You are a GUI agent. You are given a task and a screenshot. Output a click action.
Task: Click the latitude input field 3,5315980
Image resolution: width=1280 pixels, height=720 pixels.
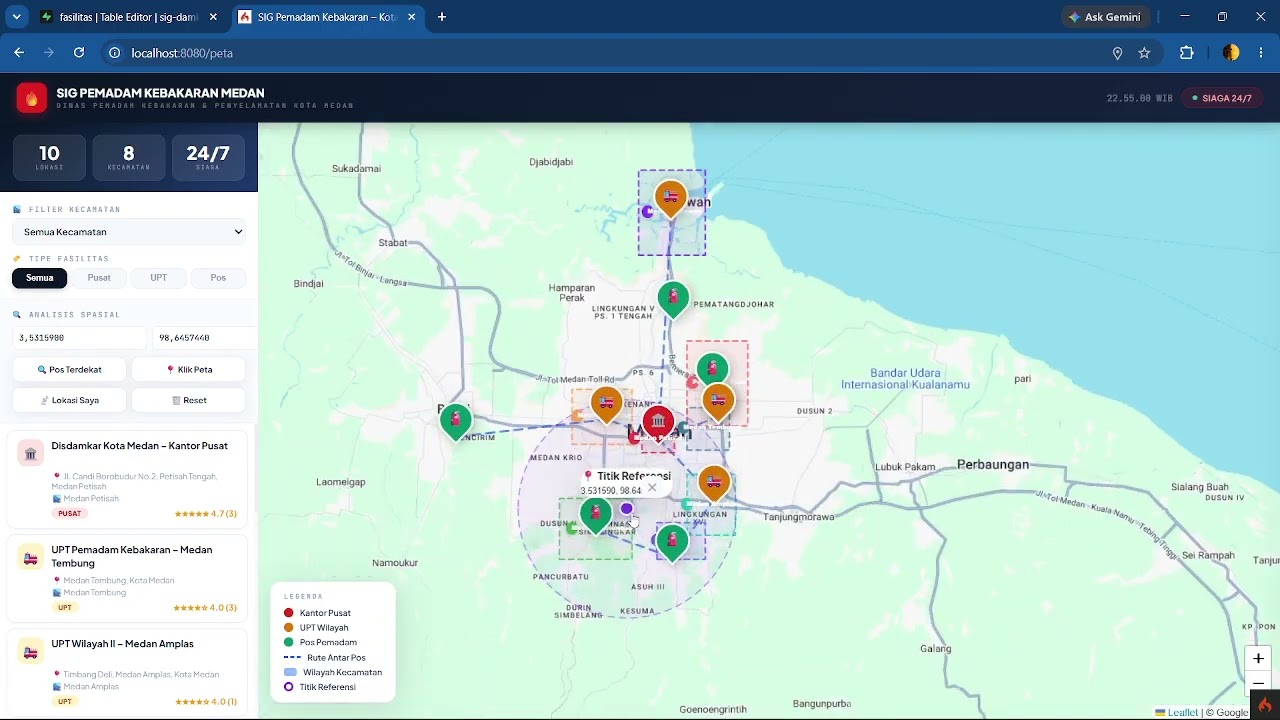tap(78, 338)
